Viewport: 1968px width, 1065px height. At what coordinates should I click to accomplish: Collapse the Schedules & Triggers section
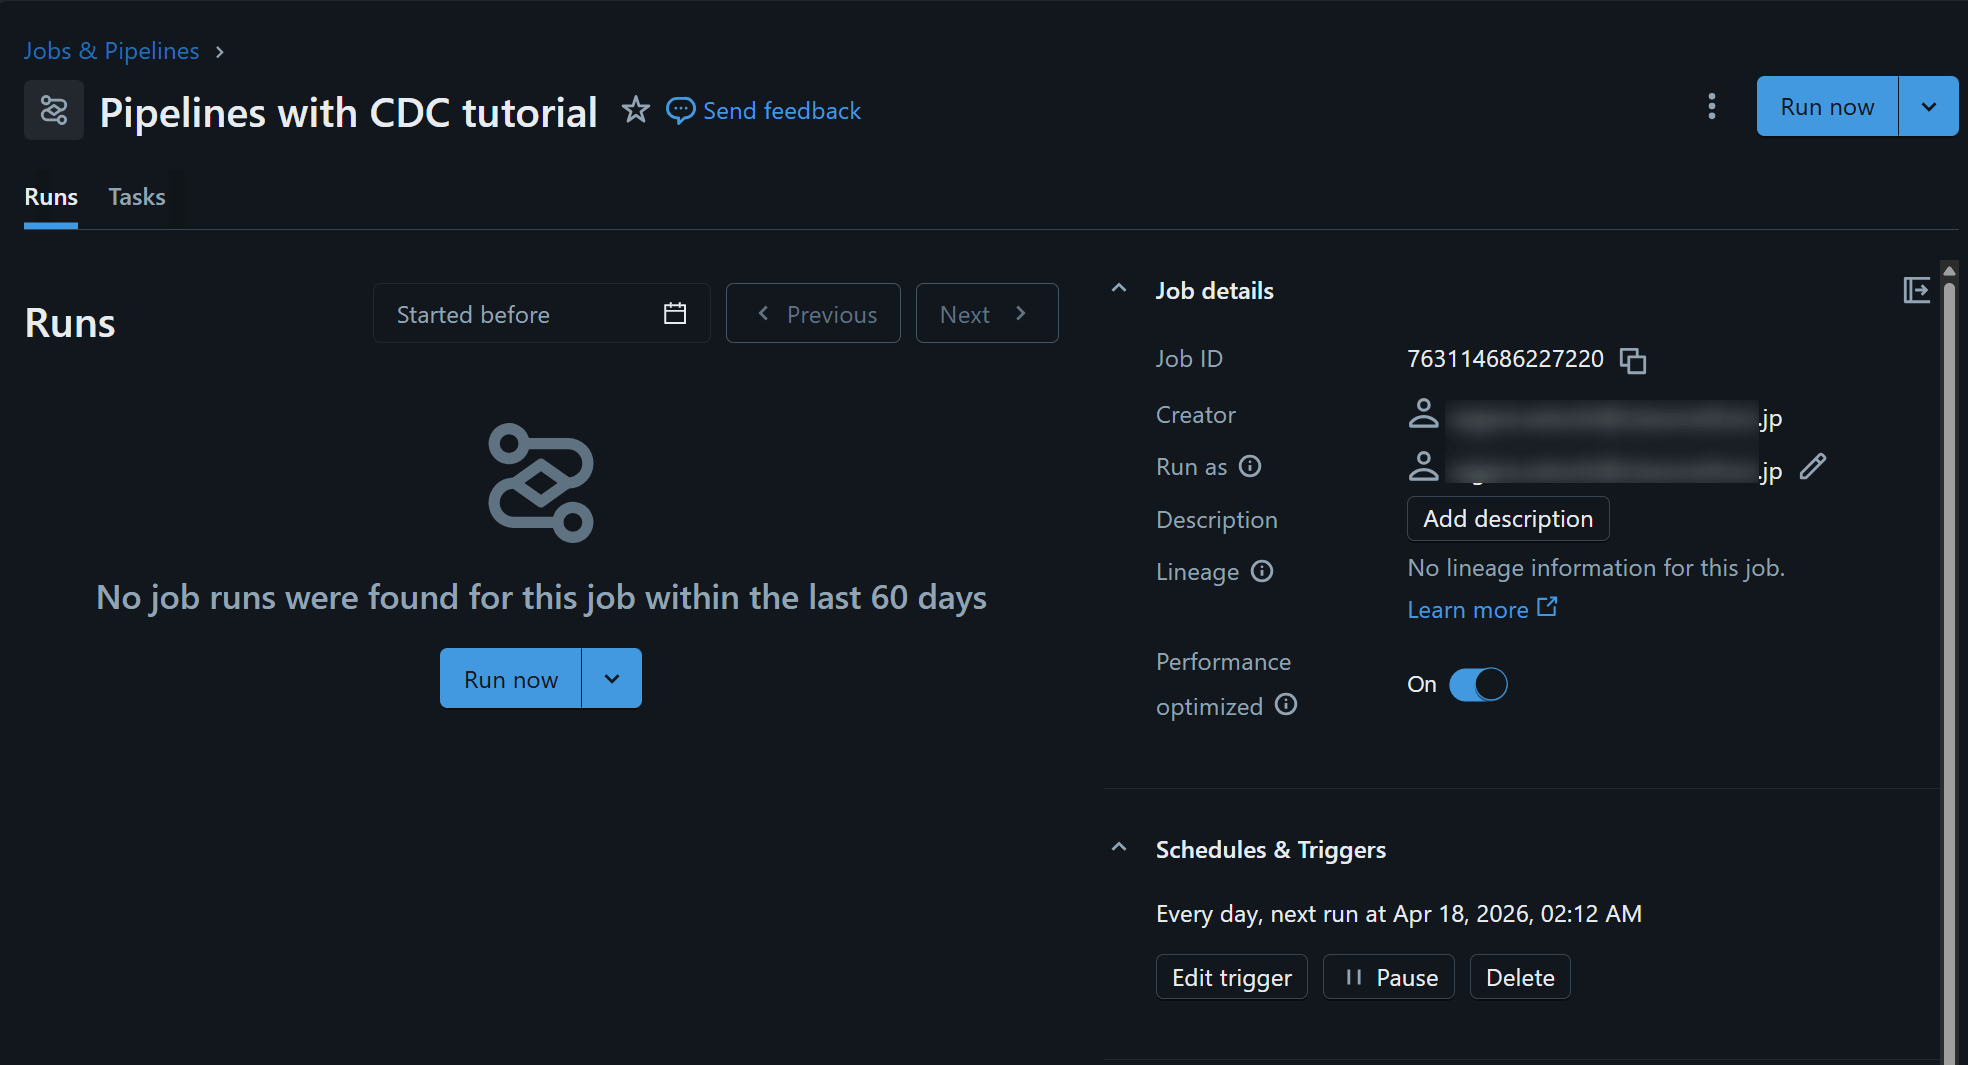coord(1119,849)
